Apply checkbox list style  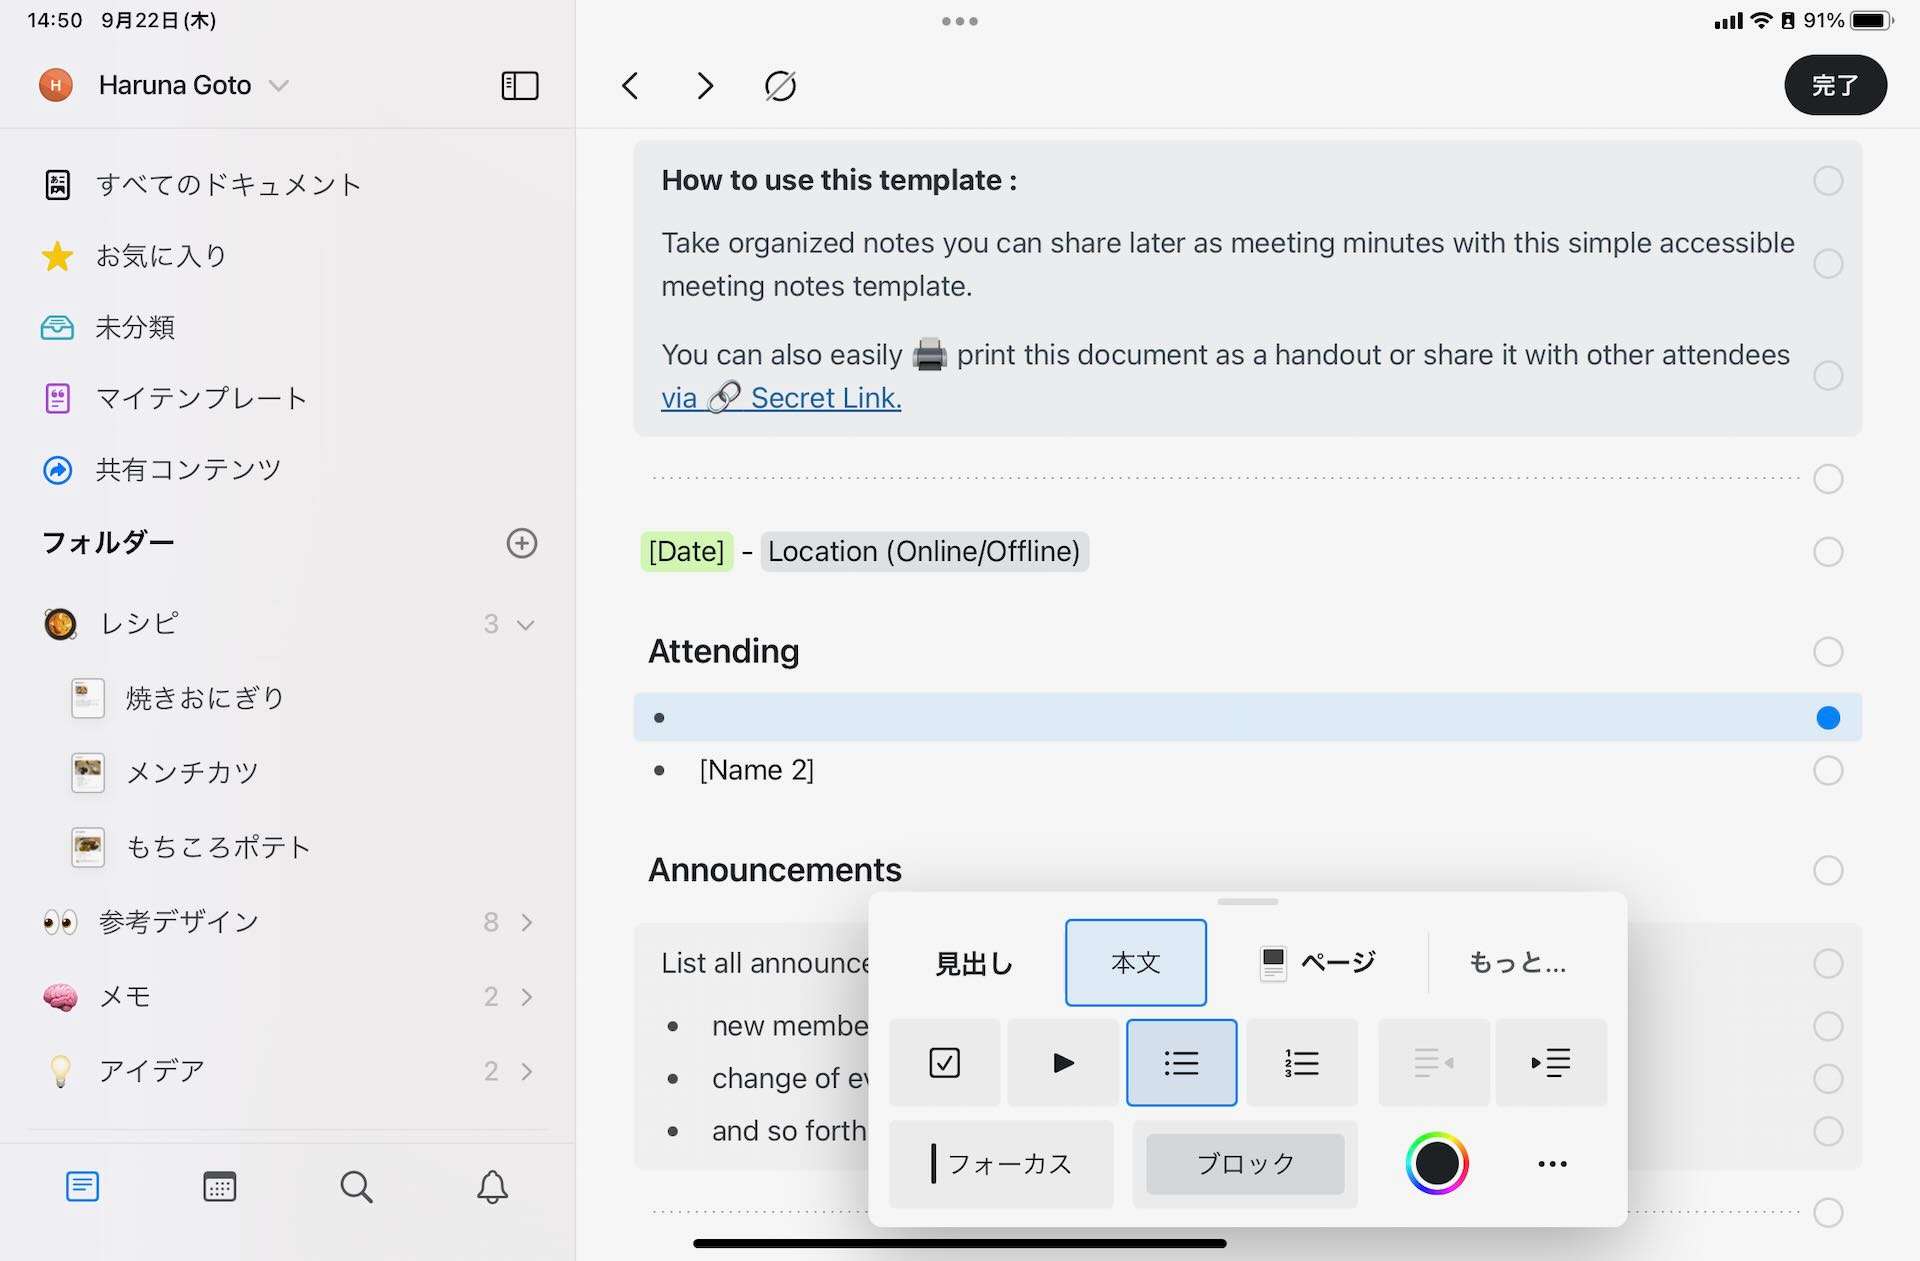tap(944, 1062)
